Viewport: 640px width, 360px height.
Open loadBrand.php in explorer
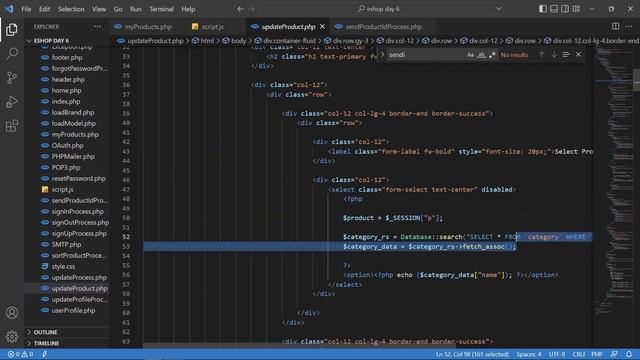73,113
